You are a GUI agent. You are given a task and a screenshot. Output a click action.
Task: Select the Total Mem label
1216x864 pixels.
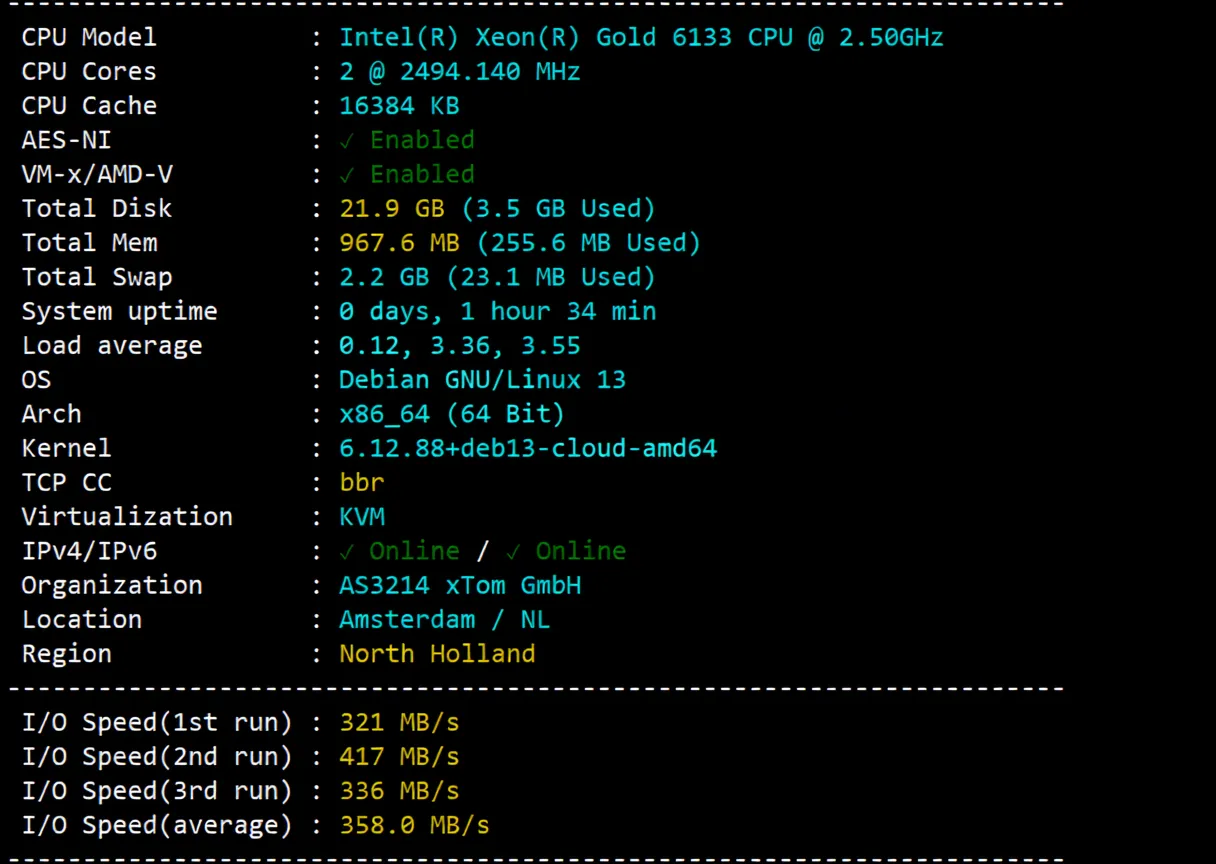(x=89, y=243)
